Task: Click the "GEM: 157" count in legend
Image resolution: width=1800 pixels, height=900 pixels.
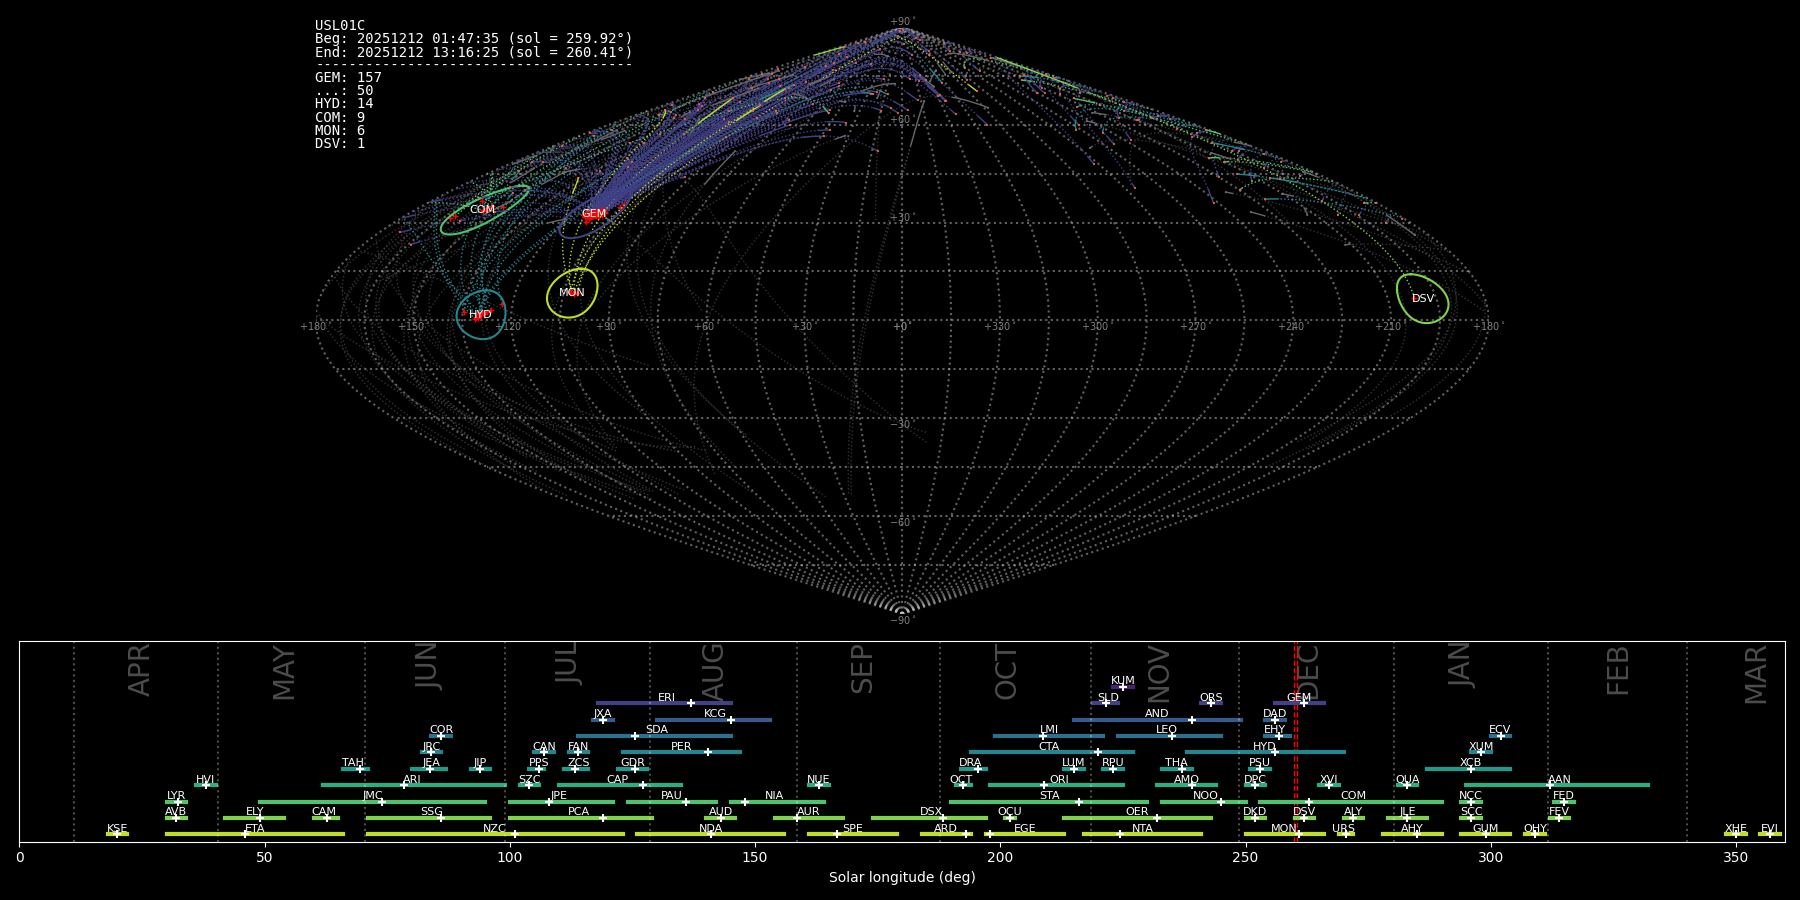Action: 348,78
